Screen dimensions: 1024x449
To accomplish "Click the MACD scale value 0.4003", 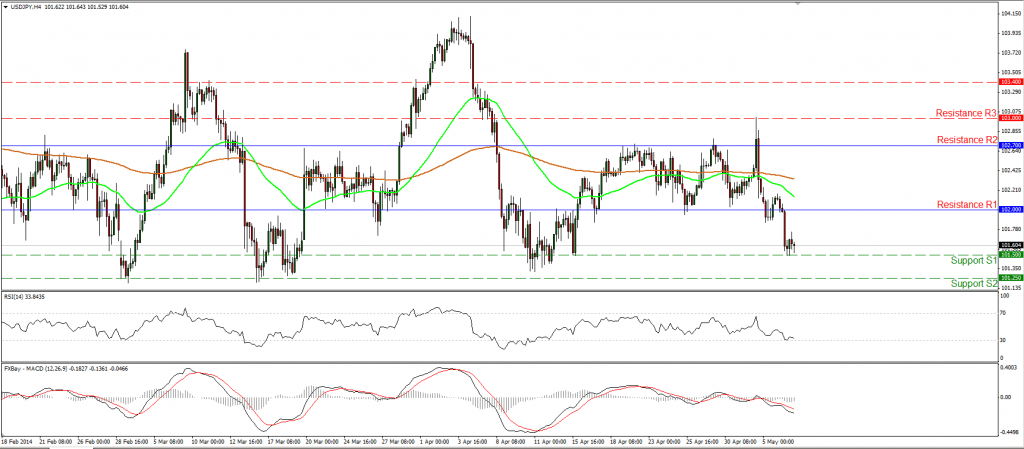I will [x=1010, y=367].
